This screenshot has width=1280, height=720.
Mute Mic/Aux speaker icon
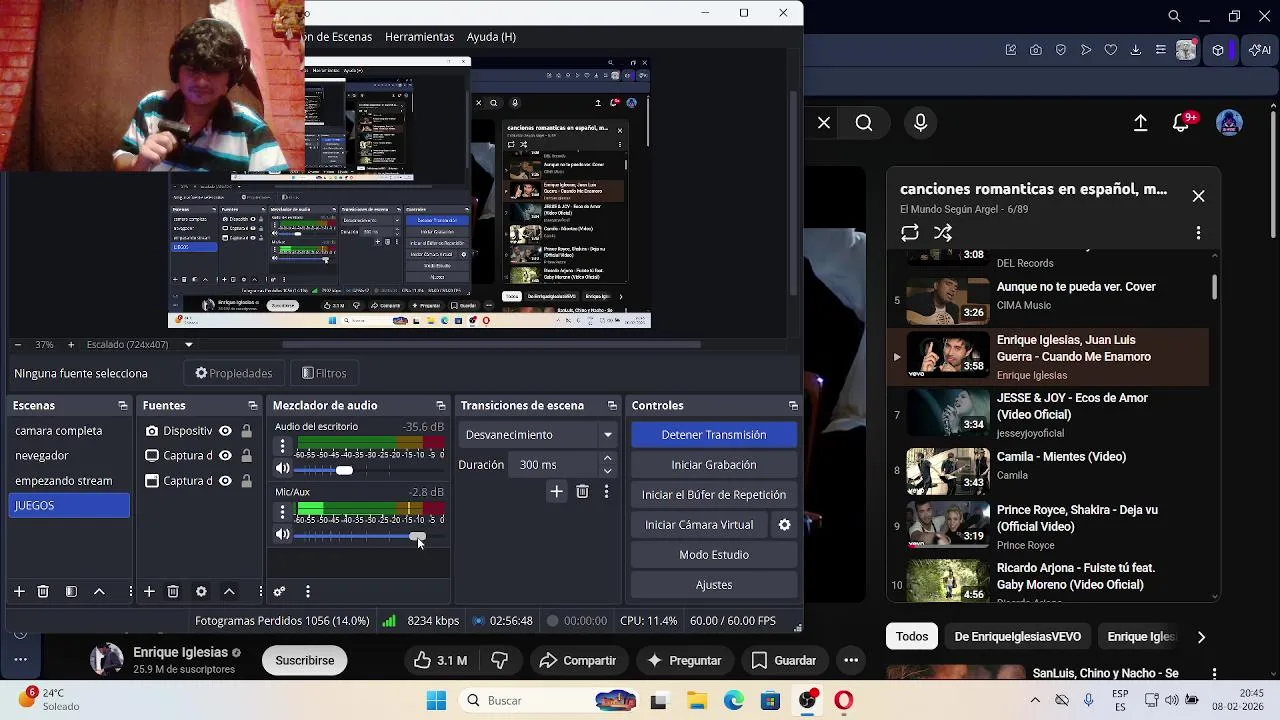click(x=283, y=535)
